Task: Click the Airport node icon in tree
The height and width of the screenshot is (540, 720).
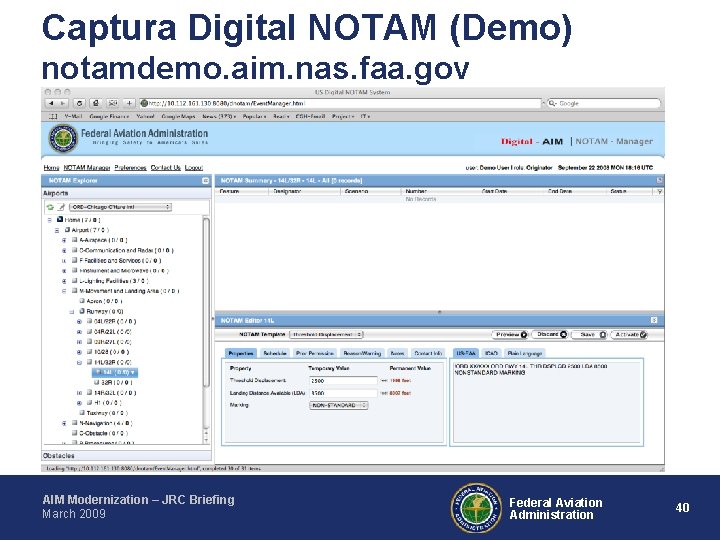Action: pyautogui.click(x=67, y=230)
